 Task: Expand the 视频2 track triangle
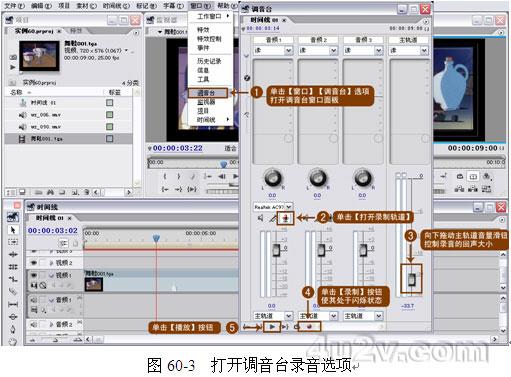tap(52, 263)
